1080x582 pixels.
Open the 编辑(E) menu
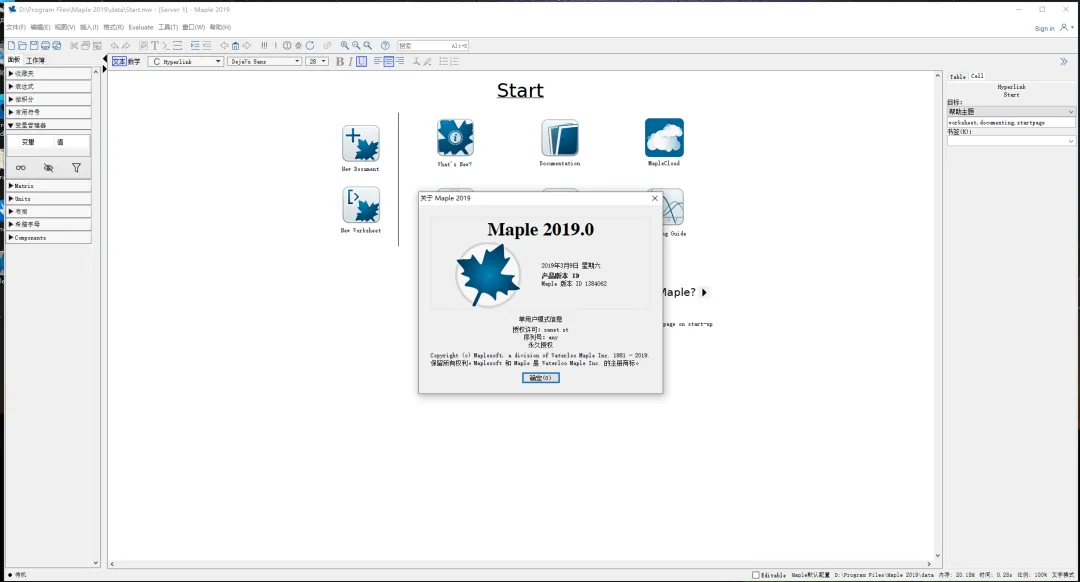click(40, 28)
